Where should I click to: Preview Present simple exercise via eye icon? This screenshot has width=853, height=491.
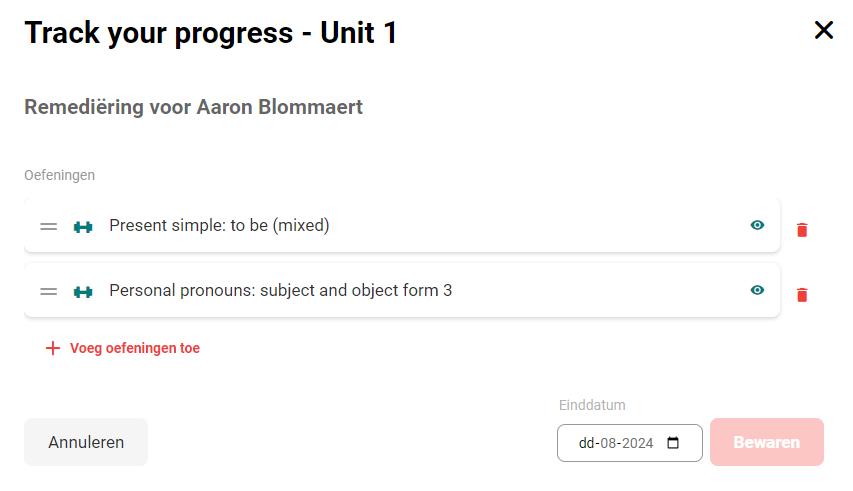[x=757, y=225]
